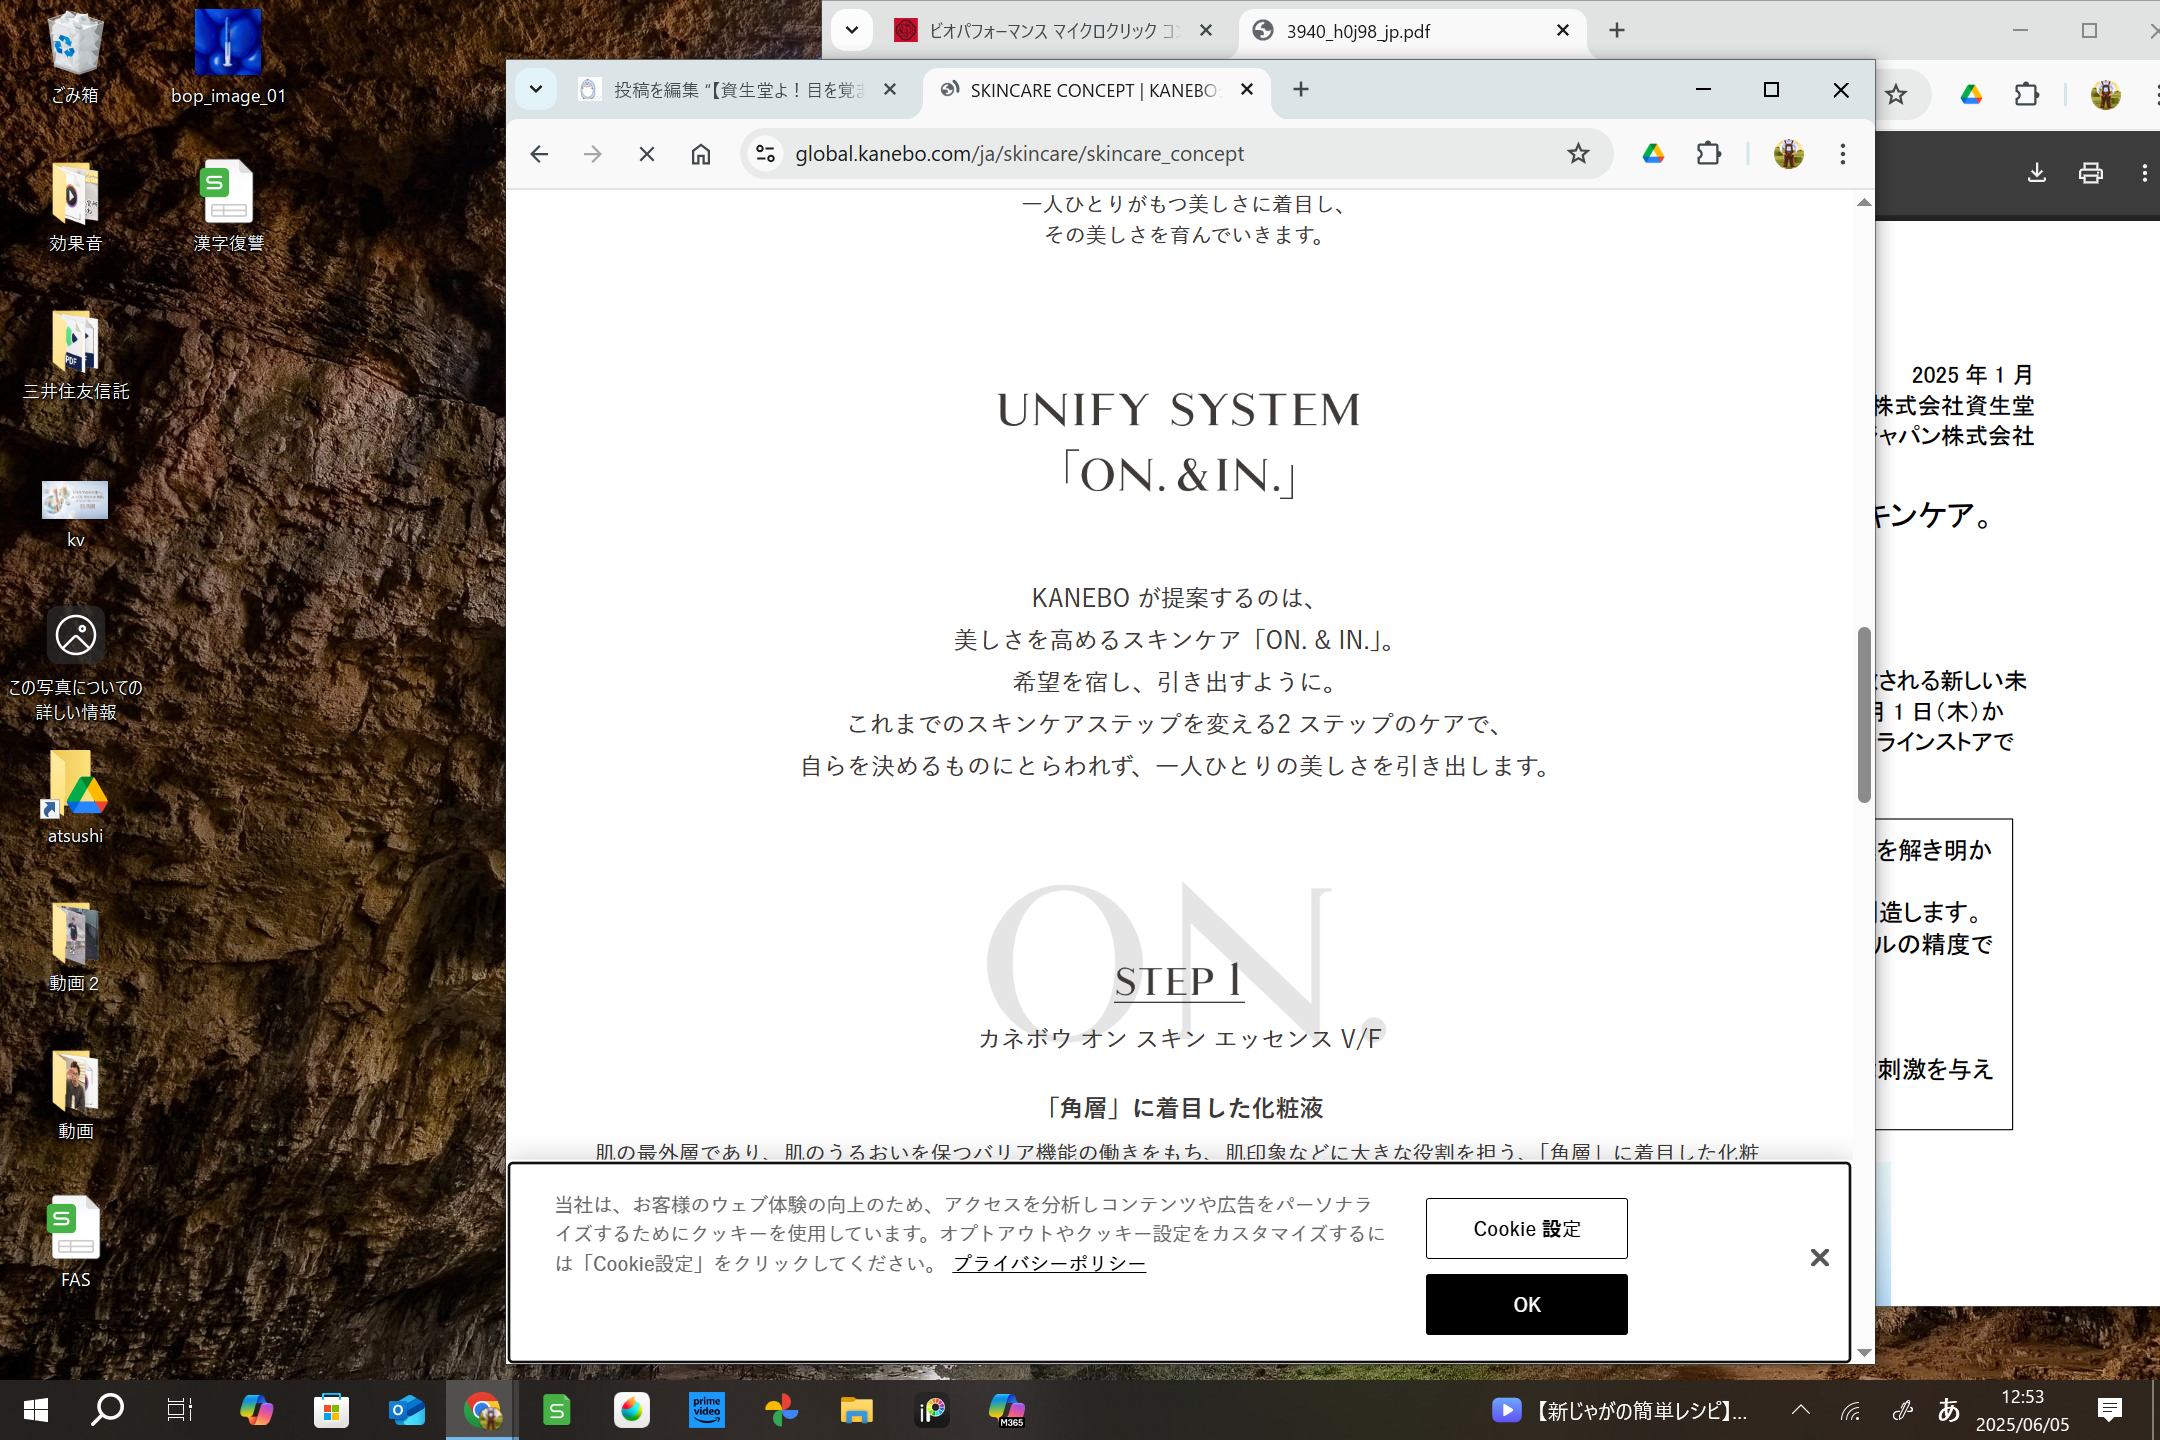The width and height of the screenshot is (2160, 1440).
Task: Click the page vertical scrollbar thumb
Action: (x=1863, y=715)
